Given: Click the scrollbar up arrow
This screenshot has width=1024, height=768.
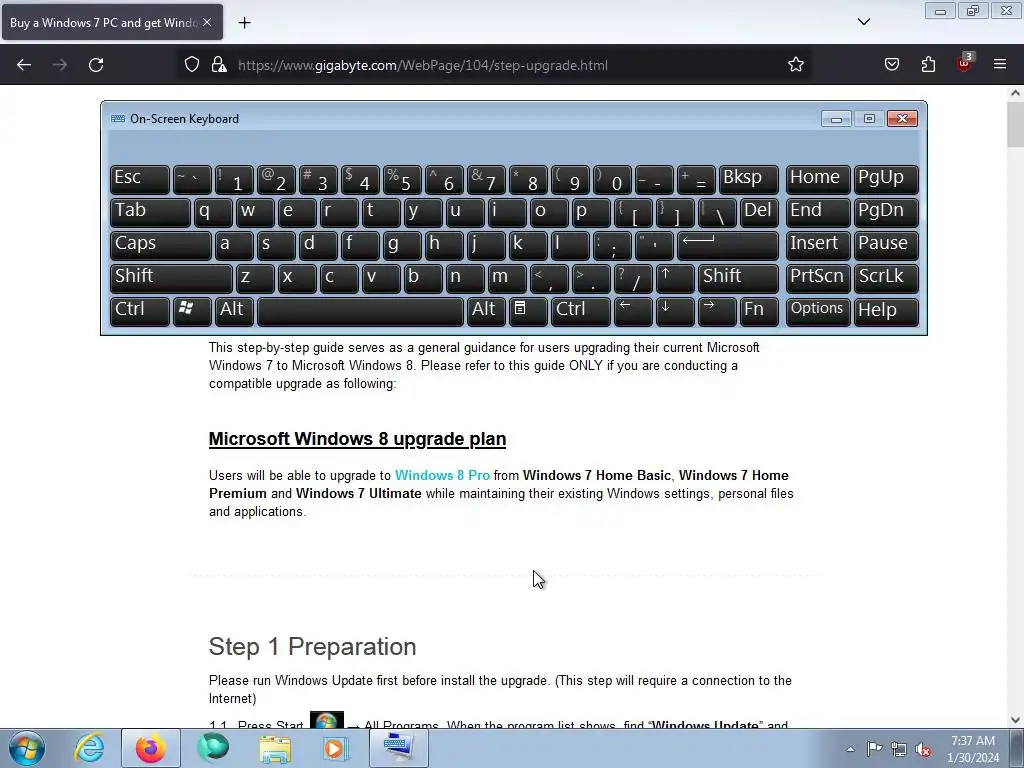Looking at the screenshot, I should [x=1015, y=93].
